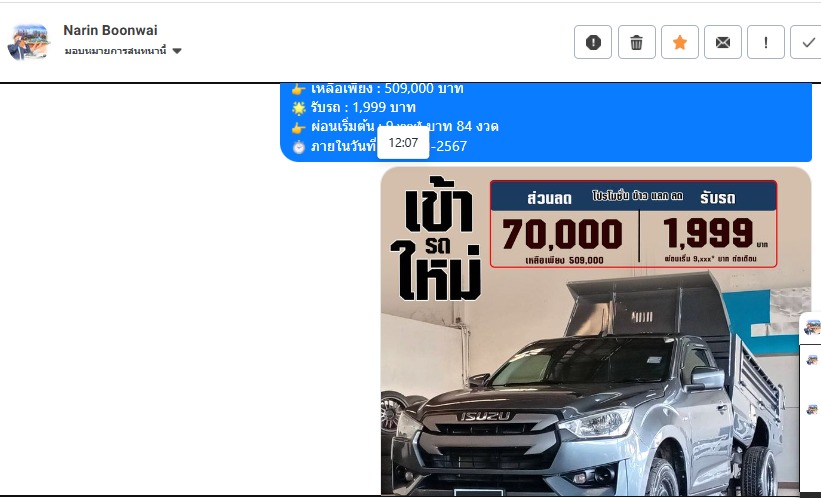Click the orange star follow-up icon
Image resolution: width=821 pixels, height=498 pixels.
point(680,42)
